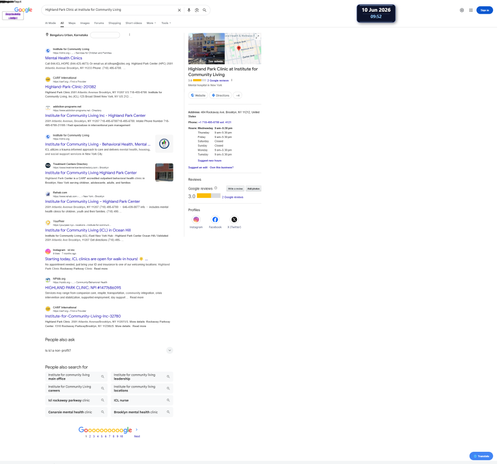Viewport: 500px width, 464px height.
Task: Open the Tools dropdown in search tabs
Action: 166,23
